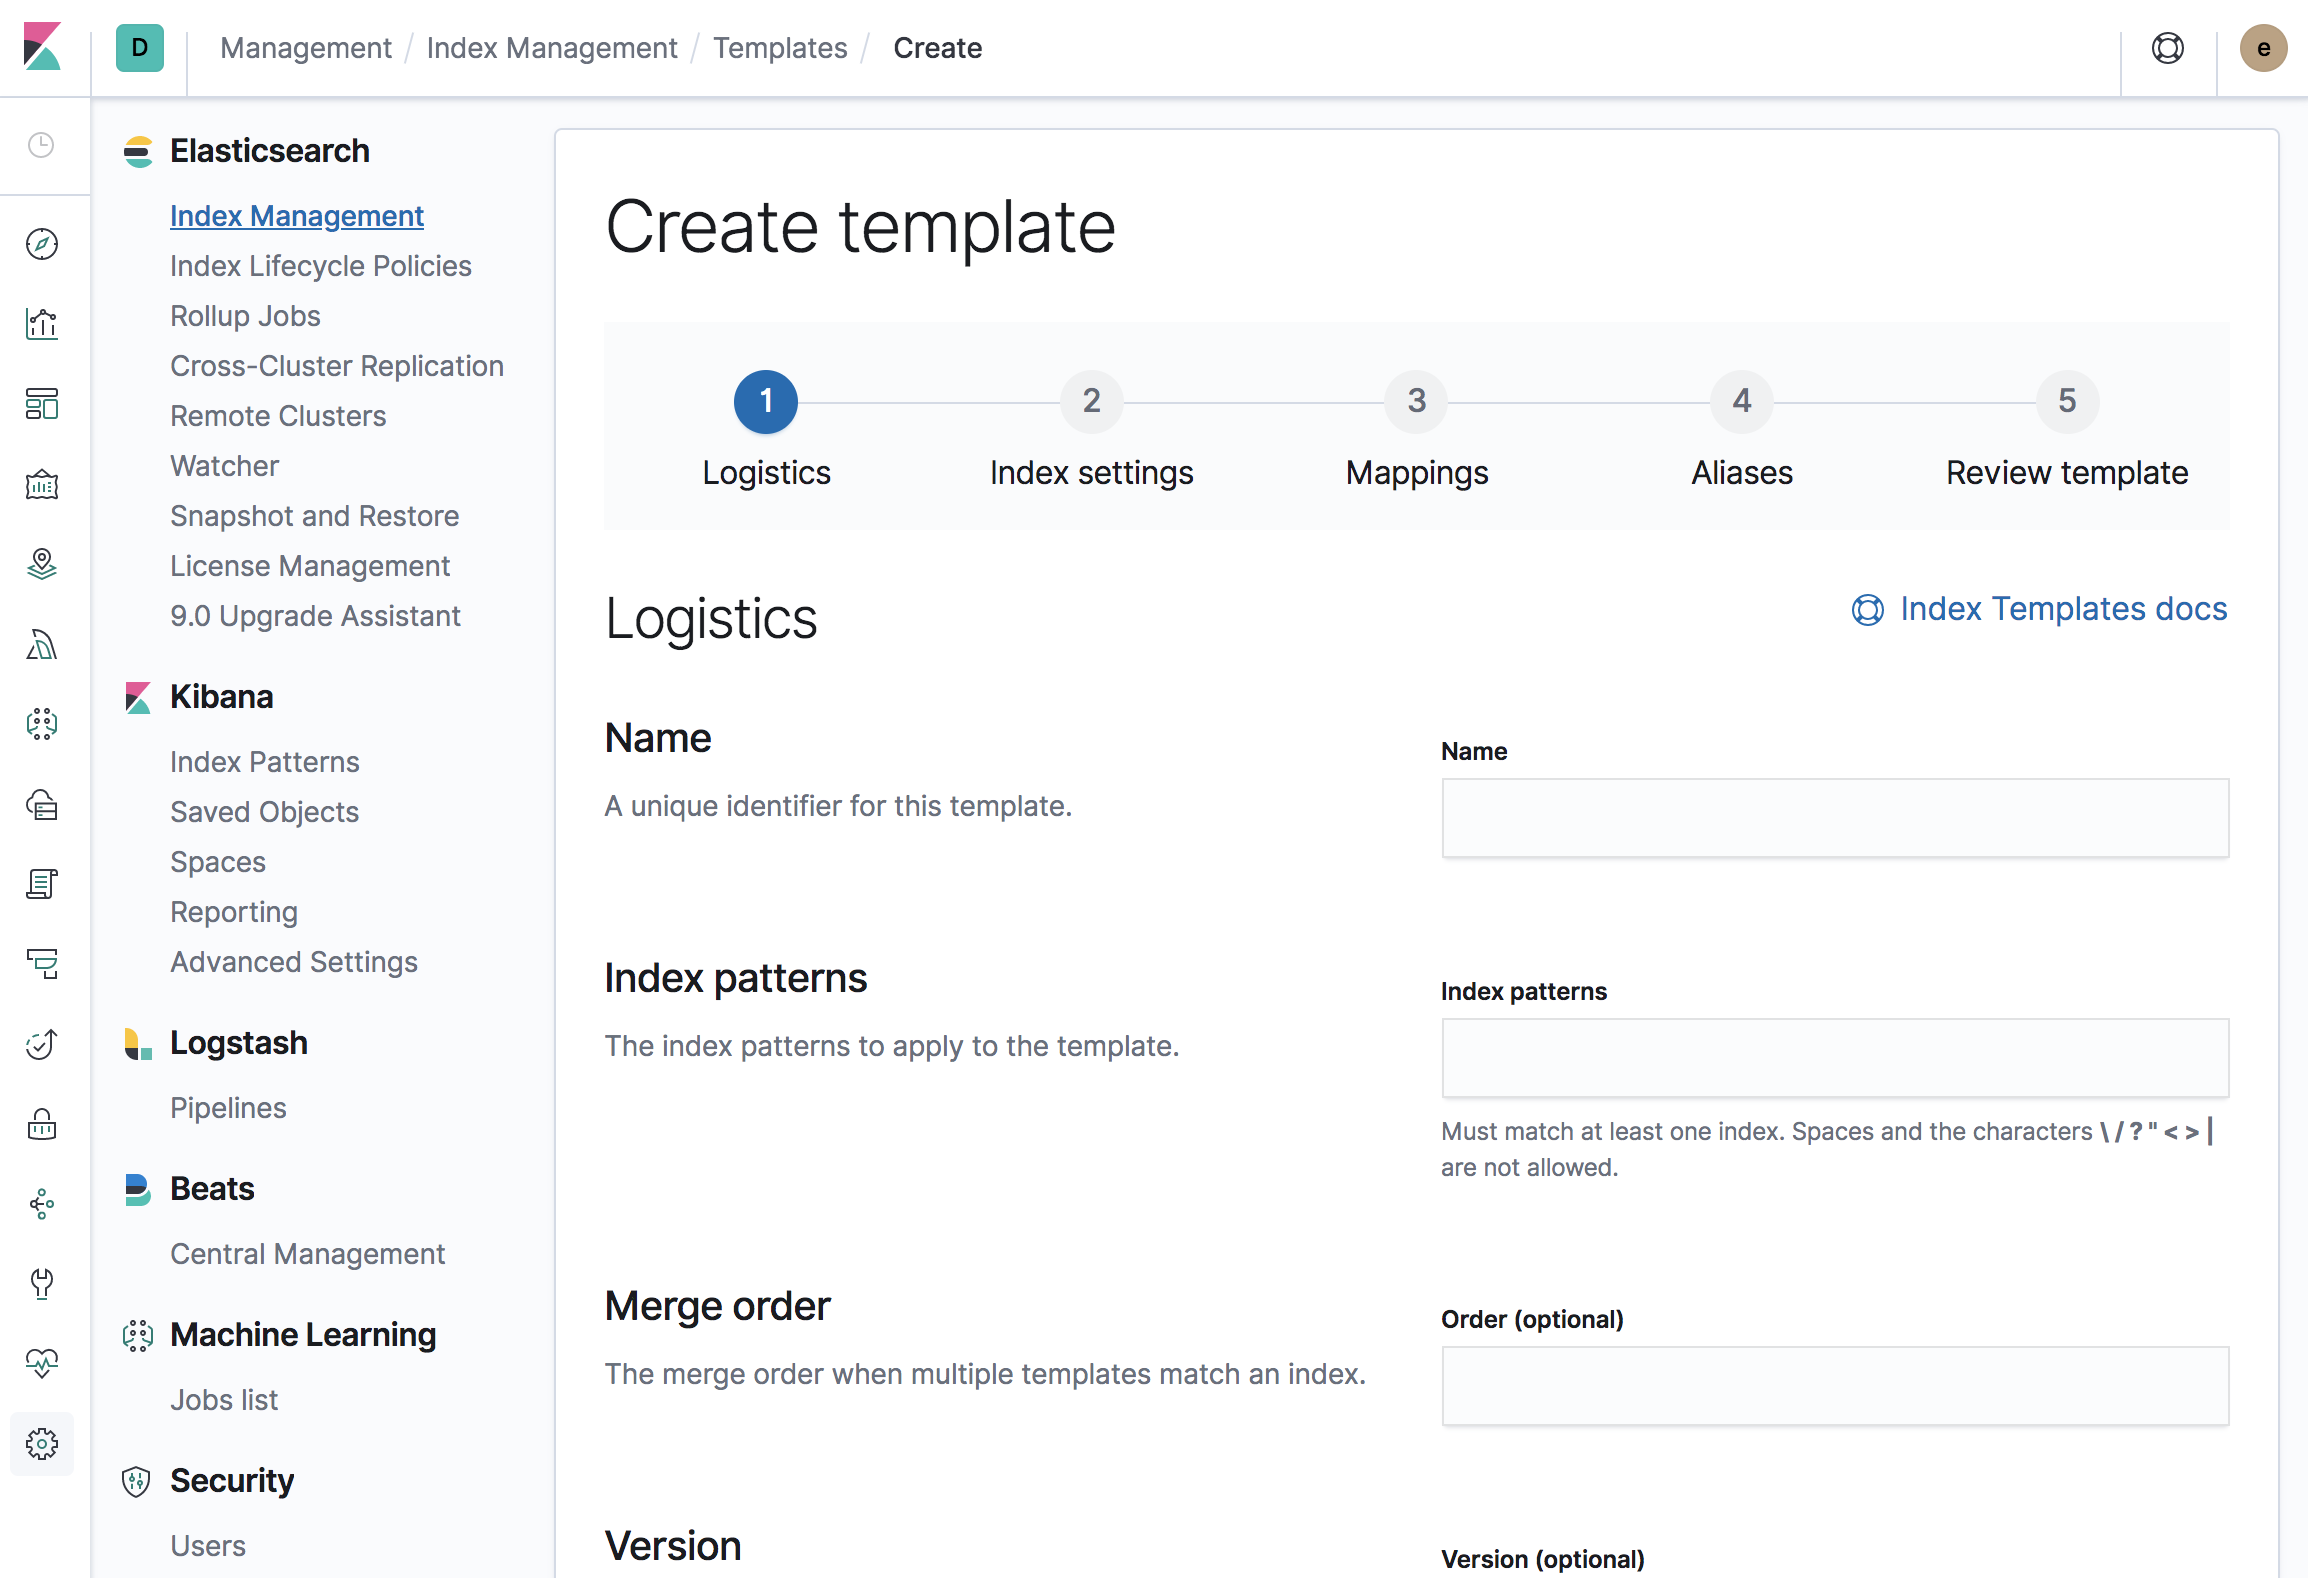Open the user menu avatar 'e'
The width and height of the screenshot is (2308, 1578).
(x=2263, y=48)
